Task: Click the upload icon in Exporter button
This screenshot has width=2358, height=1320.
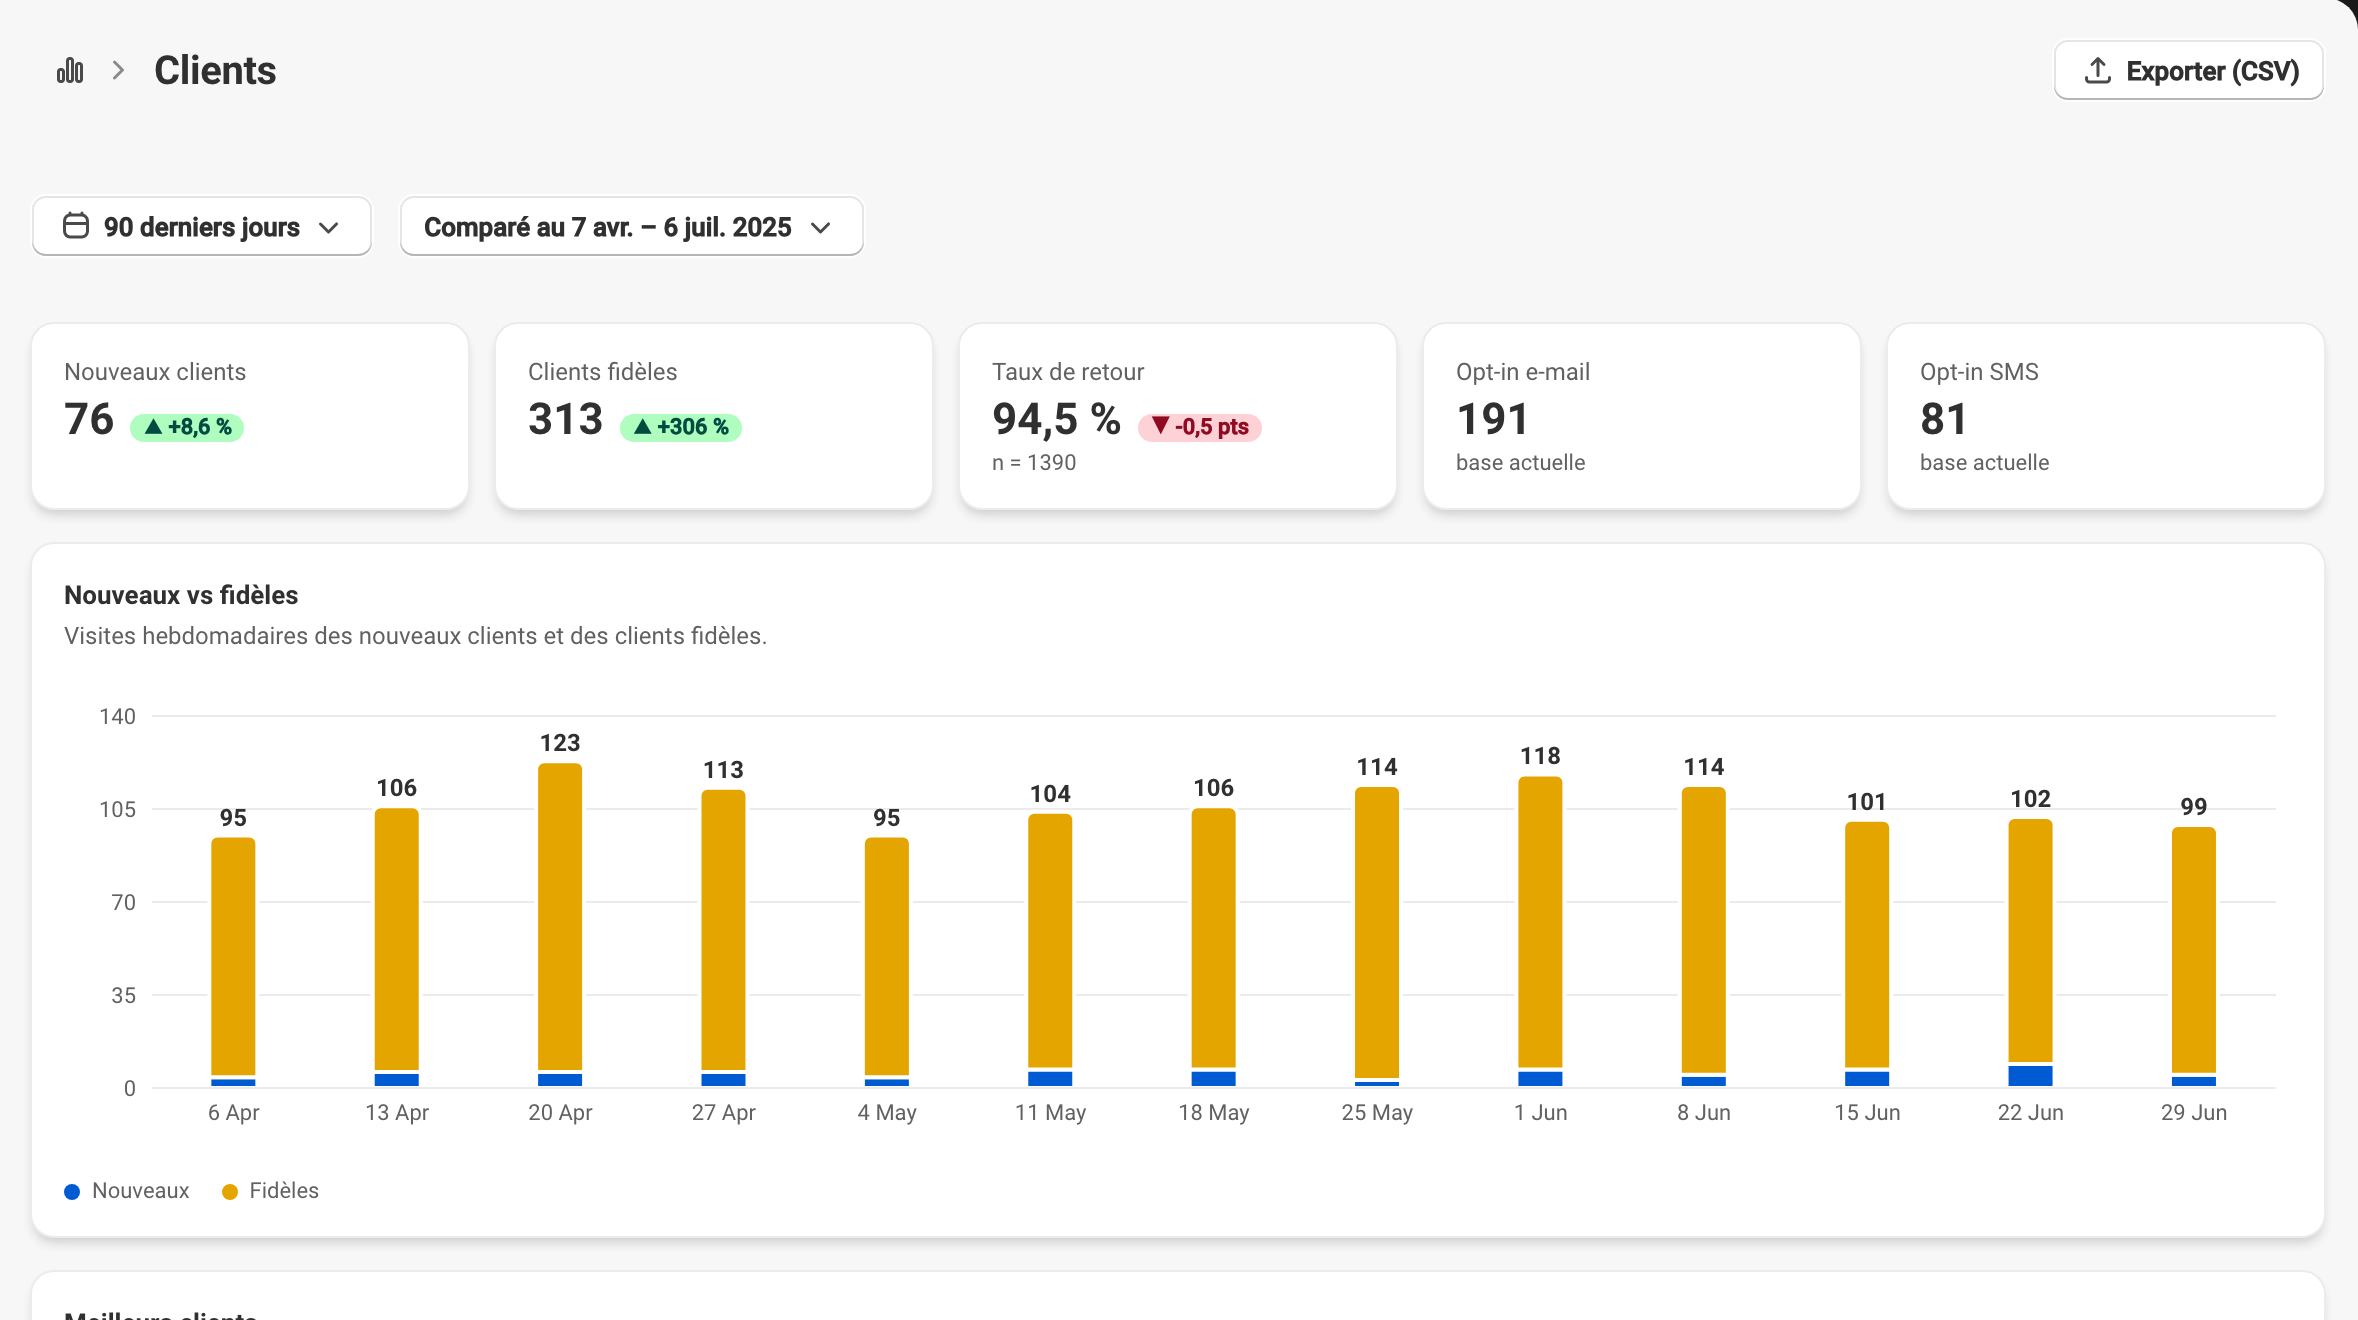Action: pos(2098,71)
